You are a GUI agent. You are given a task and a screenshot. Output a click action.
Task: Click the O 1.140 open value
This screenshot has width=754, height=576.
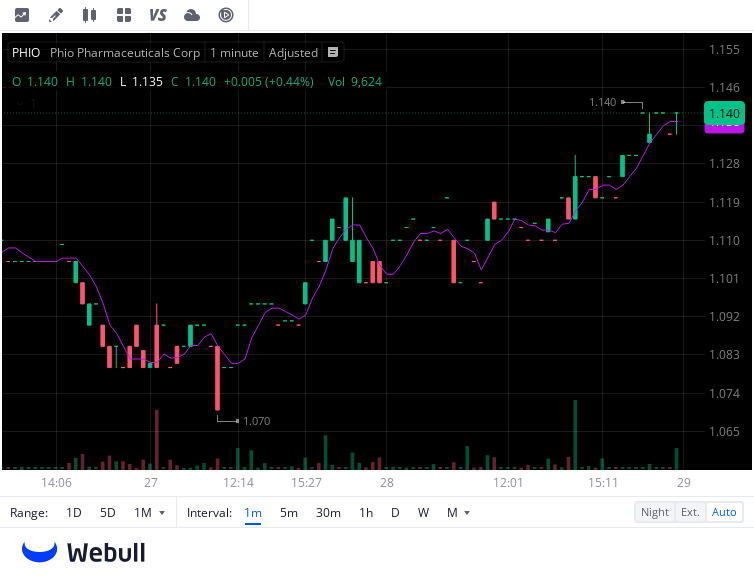point(35,82)
